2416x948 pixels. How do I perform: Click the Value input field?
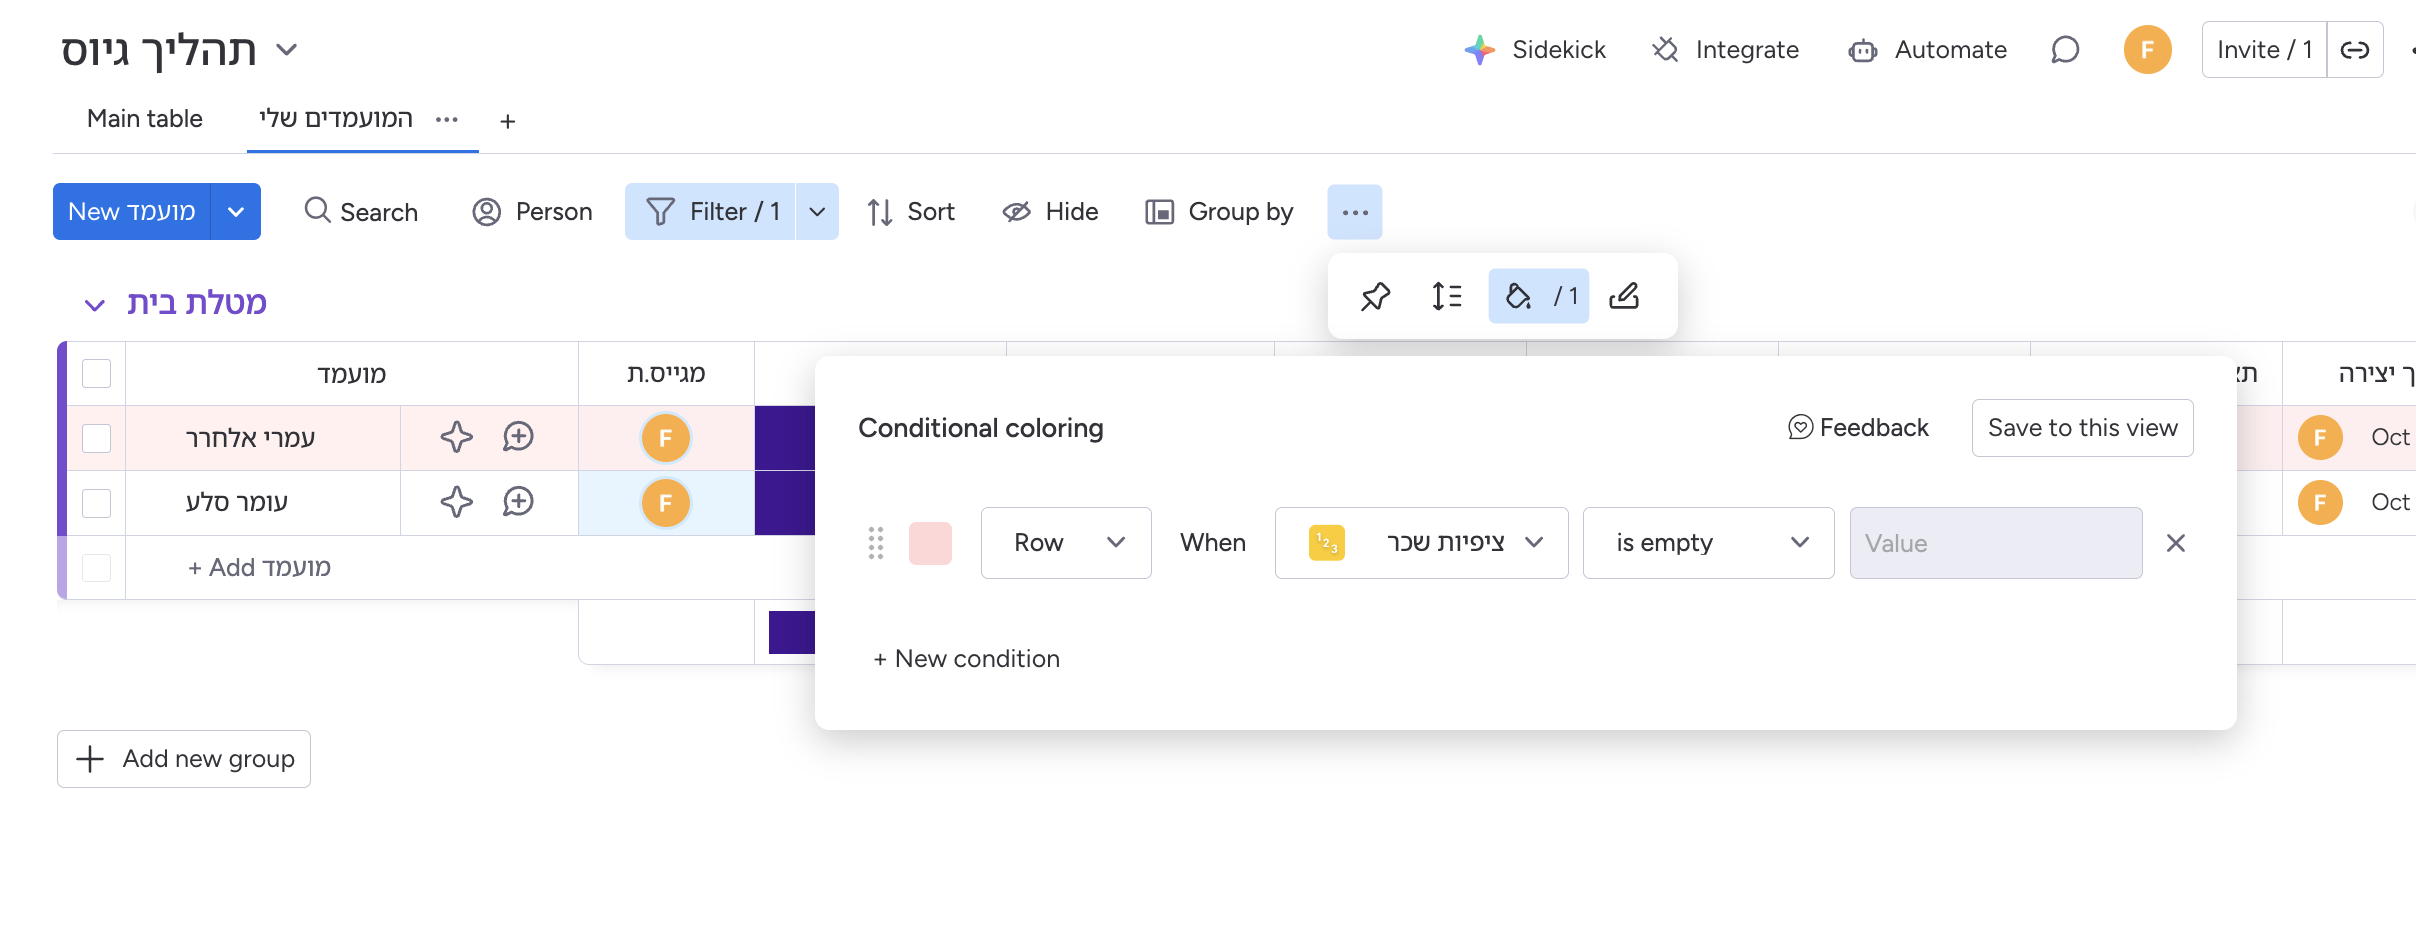coord(1996,542)
